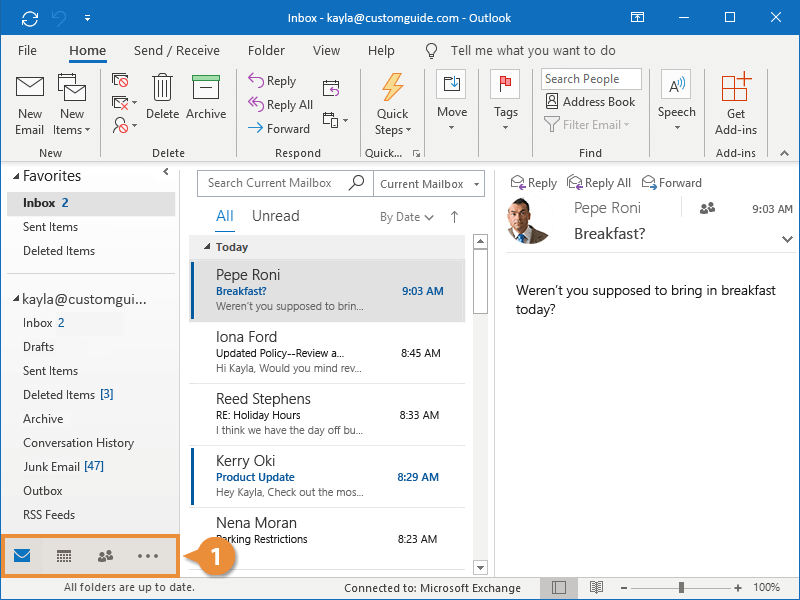Open the People view icon
Image resolution: width=800 pixels, height=600 pixels.
105,555
